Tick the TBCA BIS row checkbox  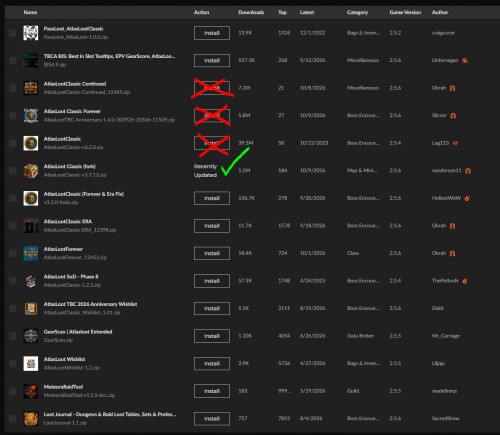pos(13,60)
